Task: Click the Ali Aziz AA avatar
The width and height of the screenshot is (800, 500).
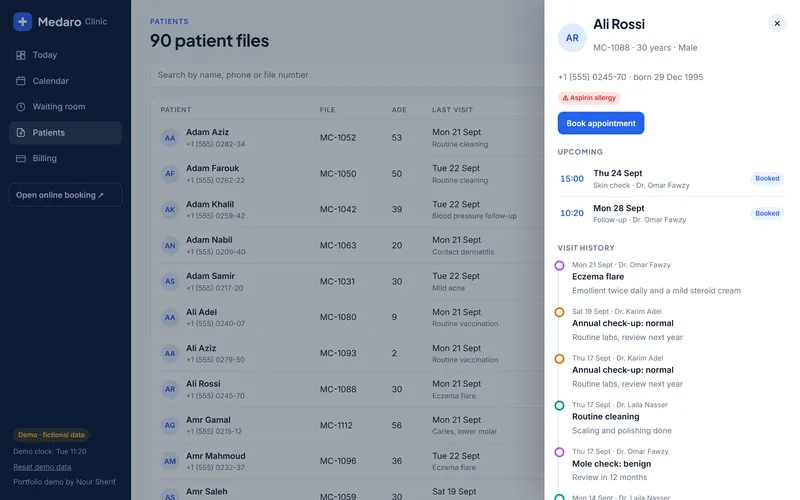Action: (170, 354)
